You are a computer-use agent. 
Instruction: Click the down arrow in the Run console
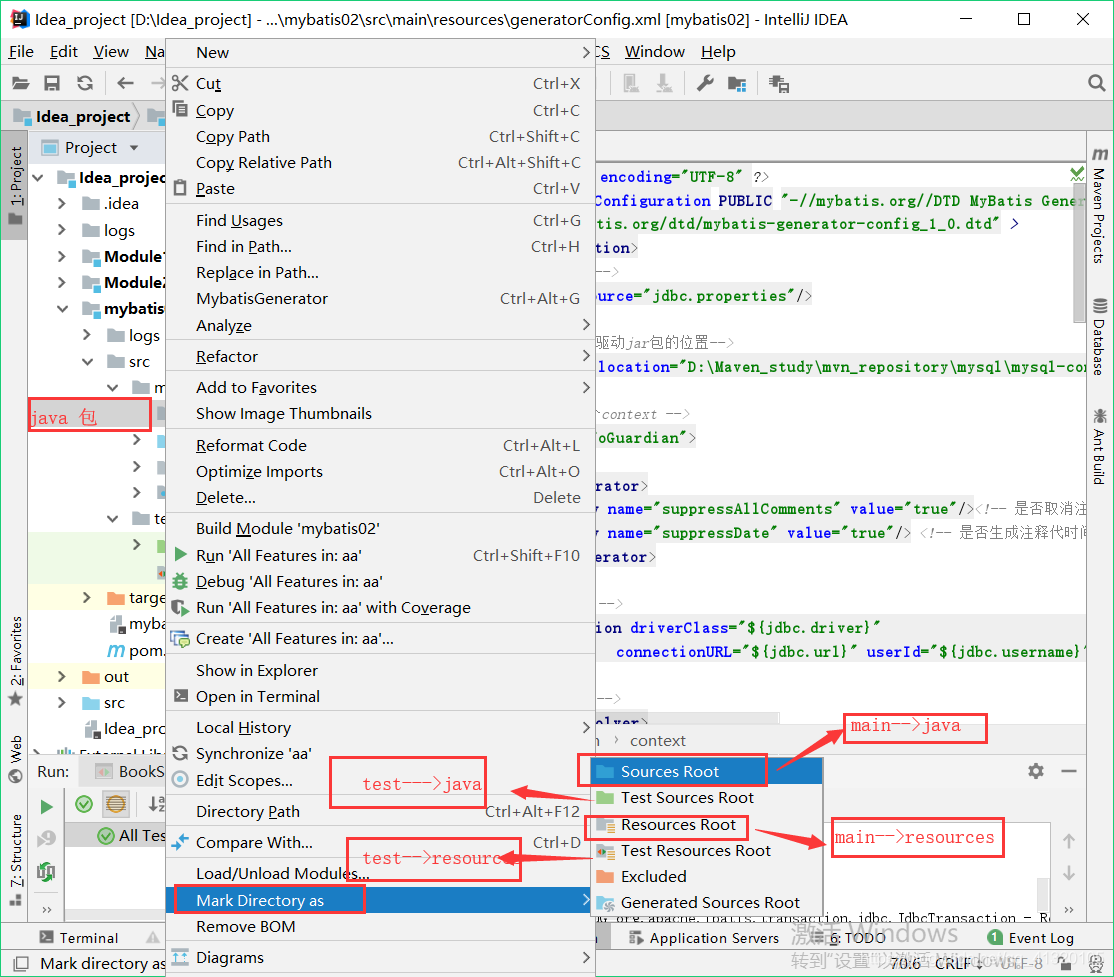coord(1069,873)
